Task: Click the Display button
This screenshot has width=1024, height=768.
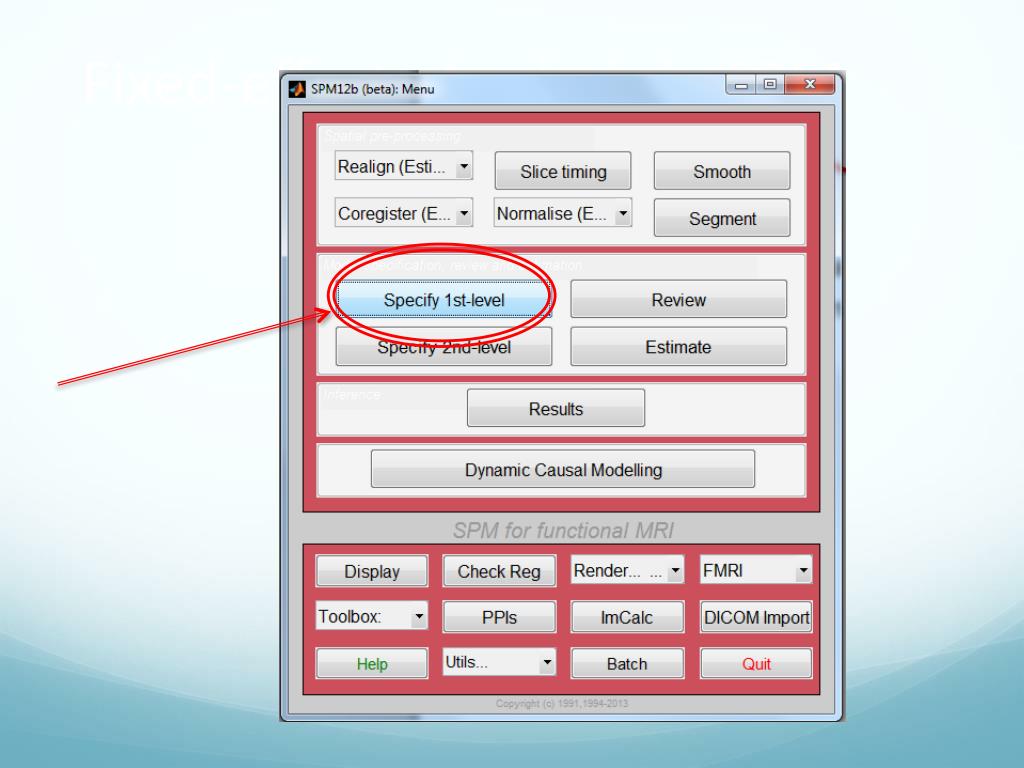Action: point(372,571)
